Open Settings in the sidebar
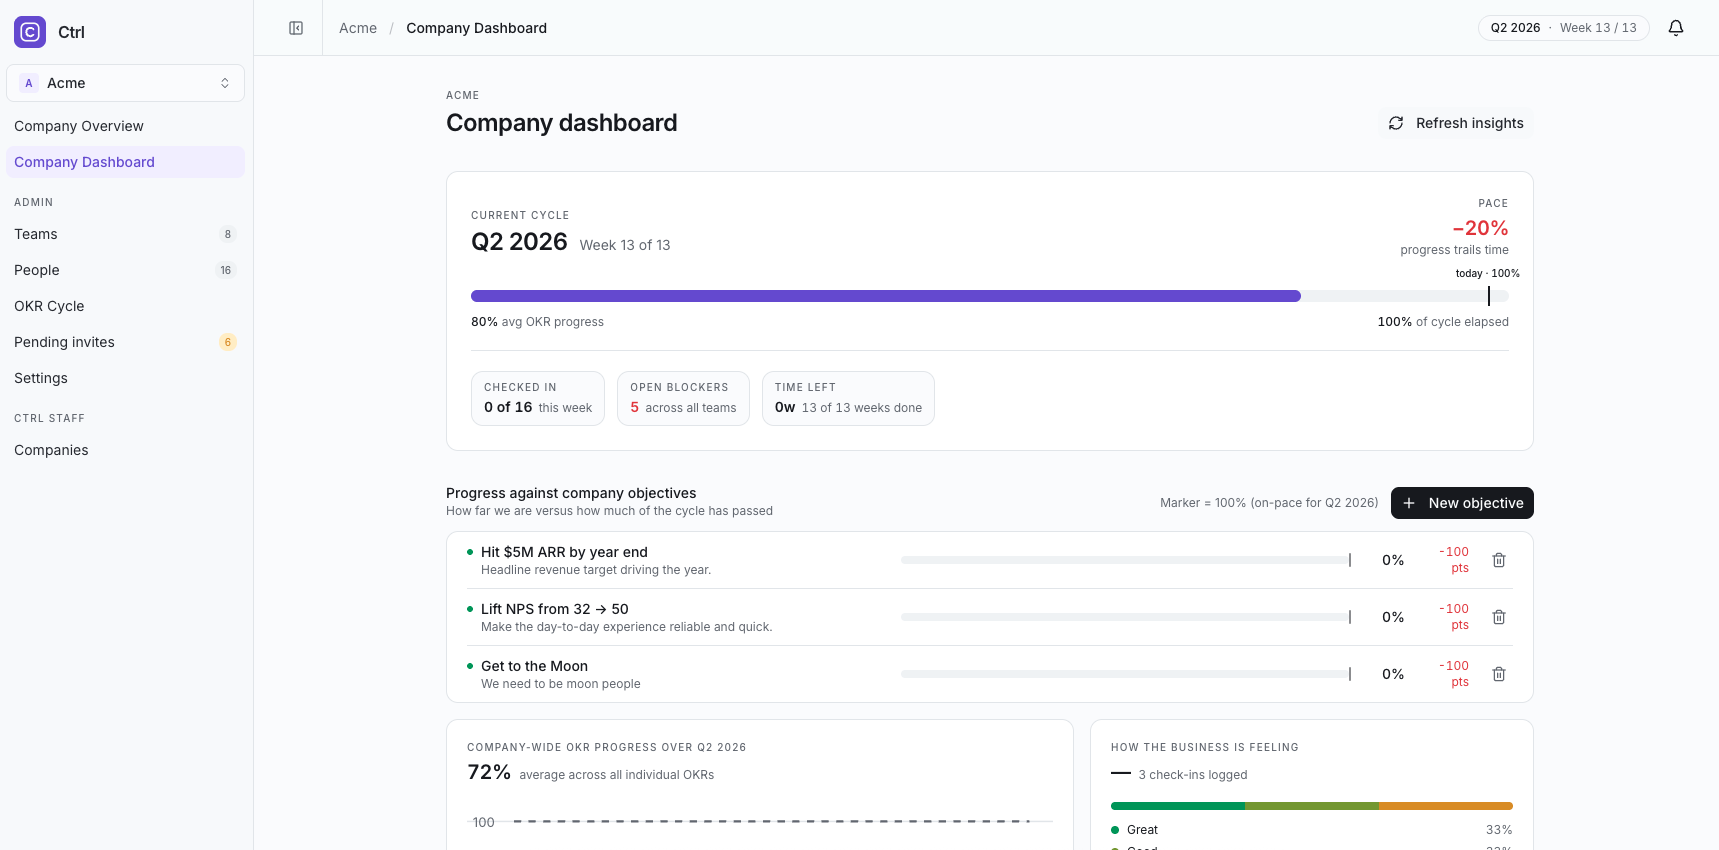 pyautogui.click(x=125, y=378)
